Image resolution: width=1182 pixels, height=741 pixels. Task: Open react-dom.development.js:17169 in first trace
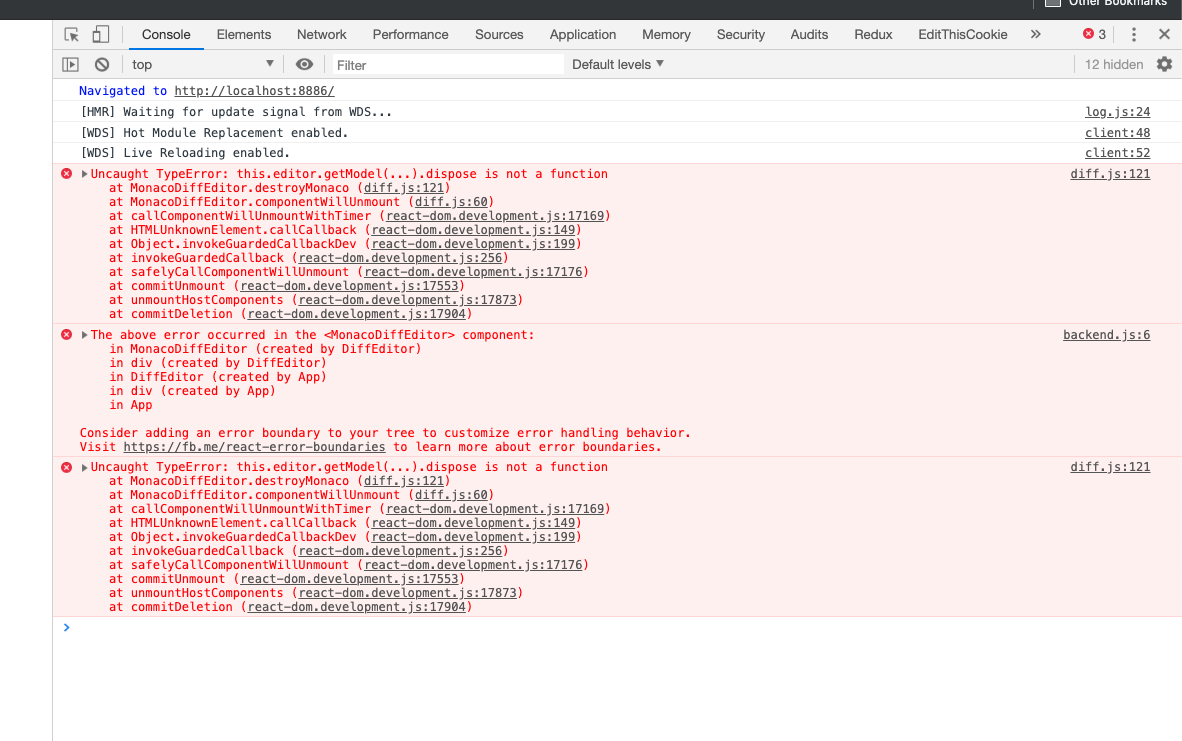point(495,216)
